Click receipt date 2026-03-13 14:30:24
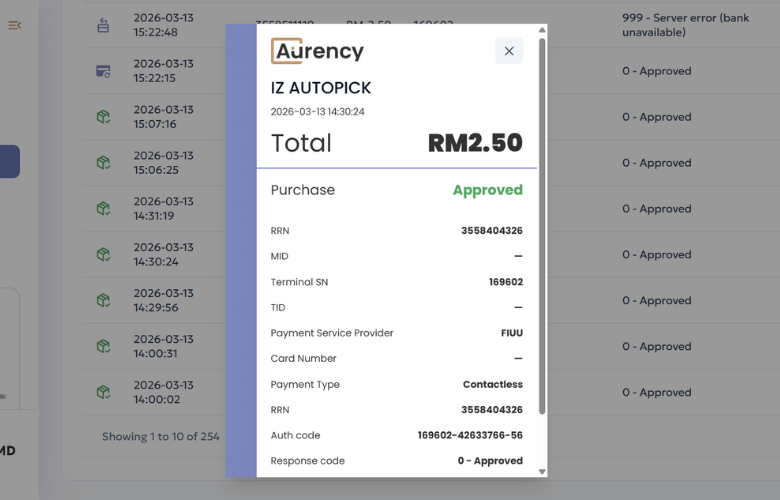 click(x=317, y=112)
